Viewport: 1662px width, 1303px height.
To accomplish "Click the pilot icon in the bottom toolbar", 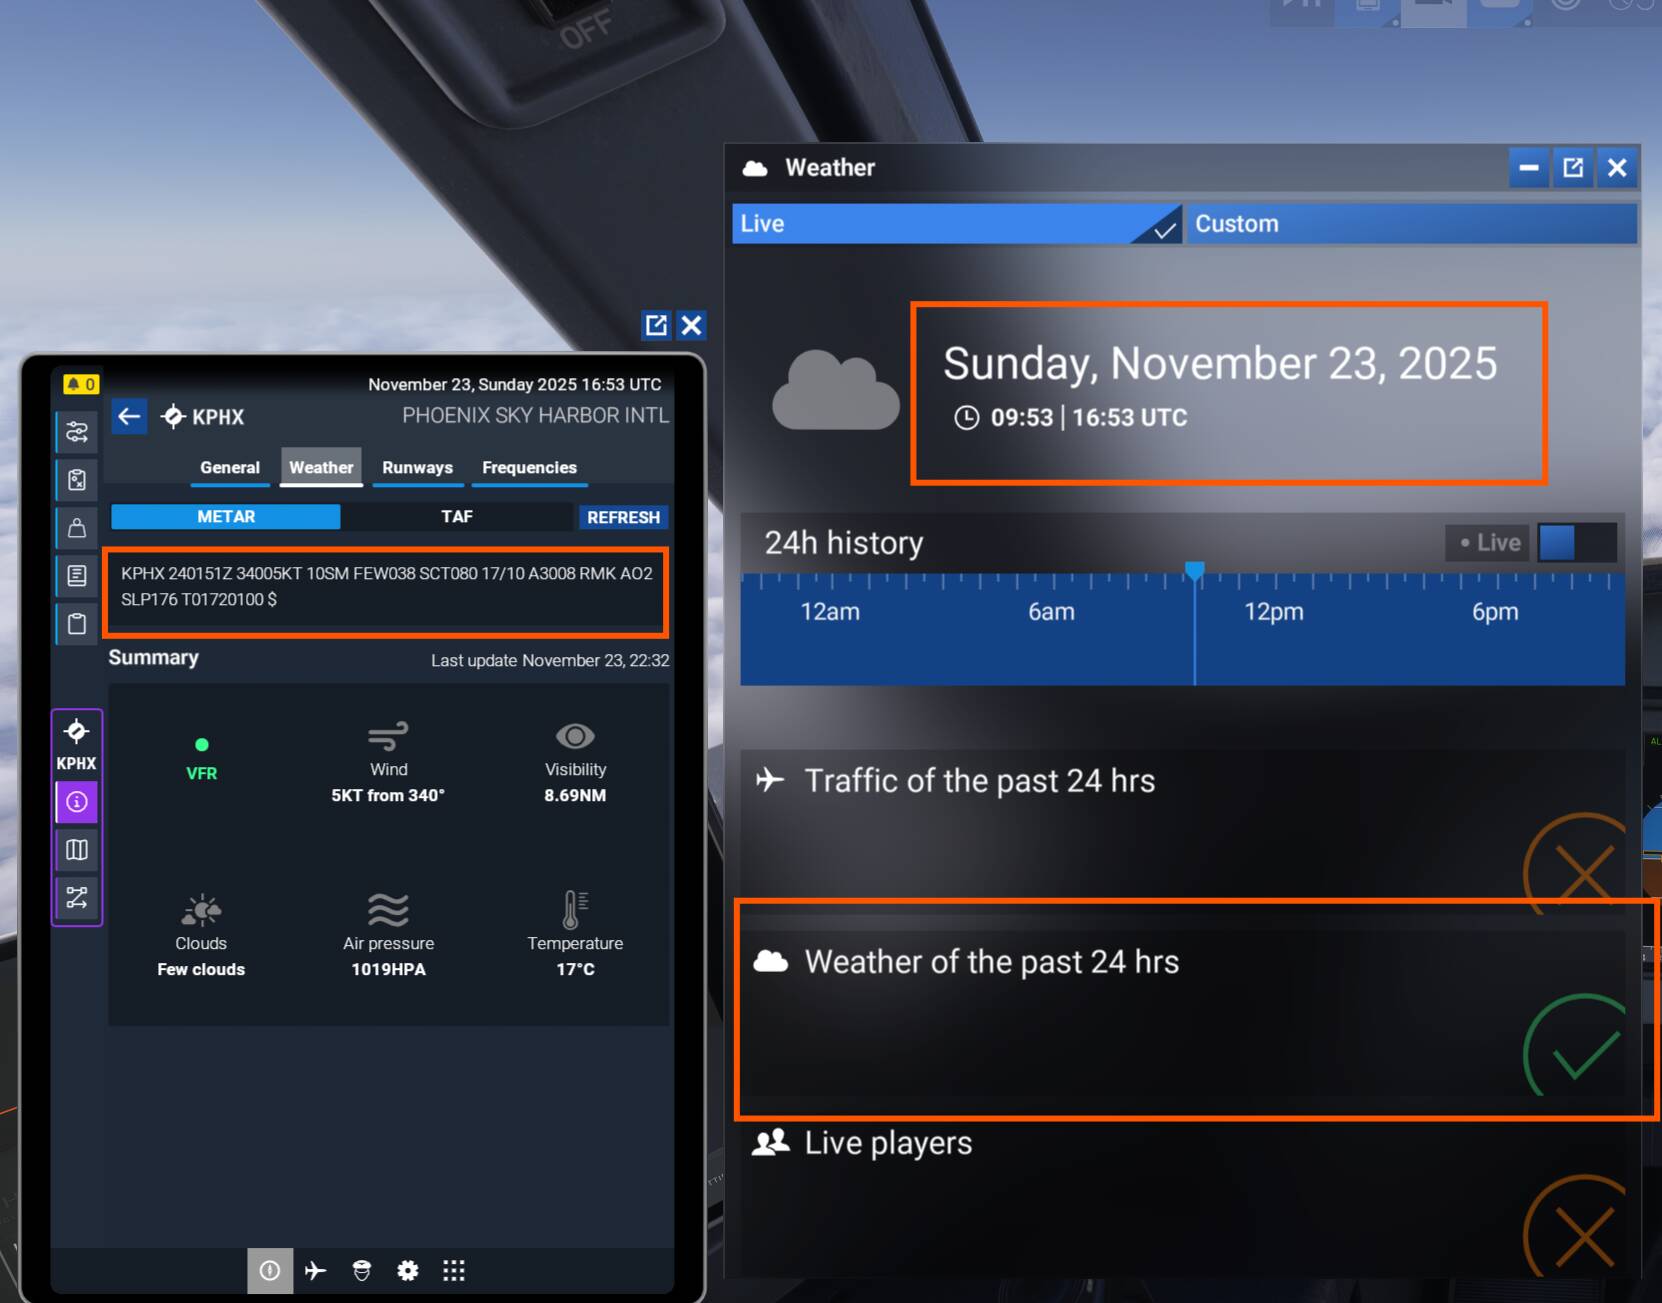I will click(362, 1270).
